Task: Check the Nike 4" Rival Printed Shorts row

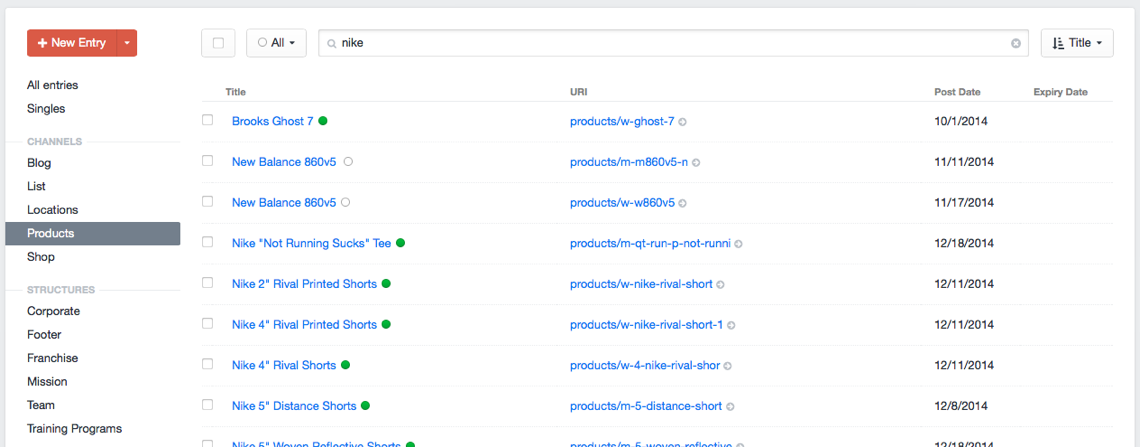Action: tap(208, 323)
